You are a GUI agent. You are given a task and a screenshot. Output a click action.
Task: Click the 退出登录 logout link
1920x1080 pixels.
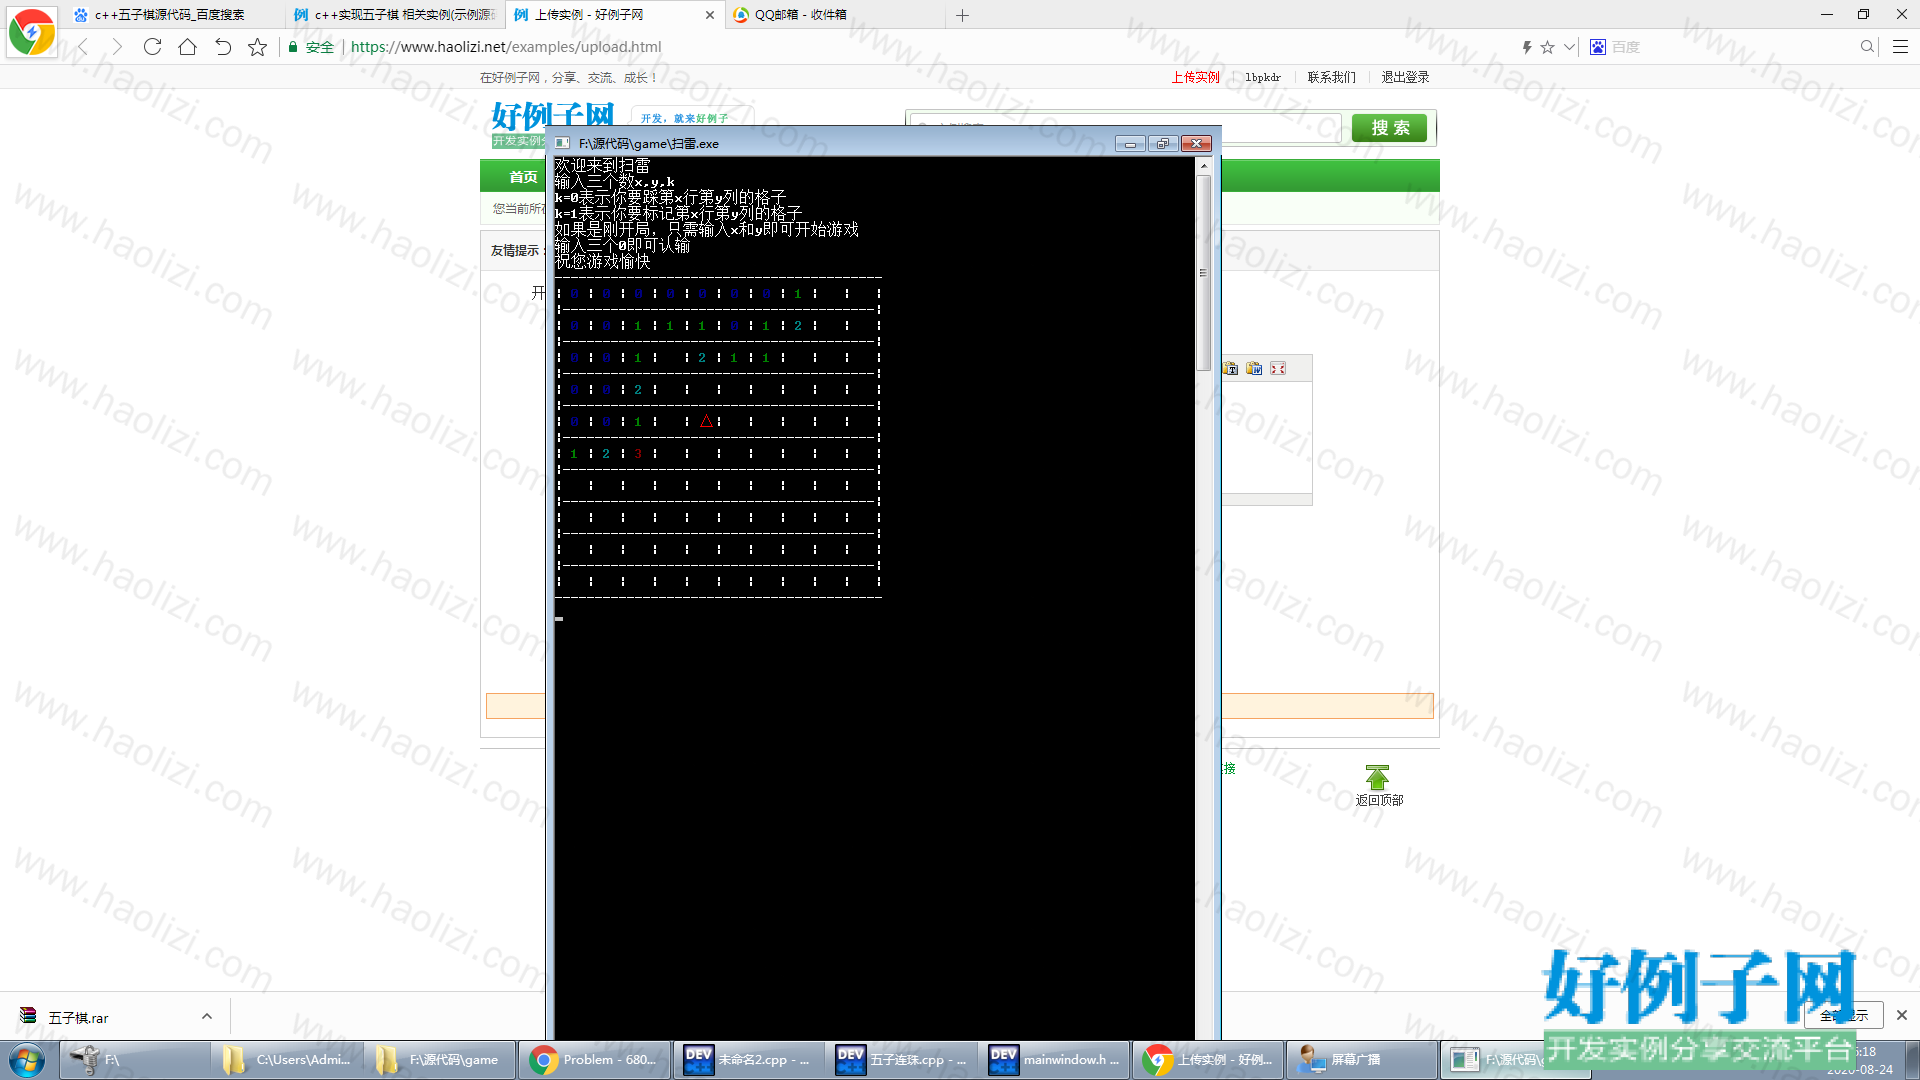tap(1405, 77)
